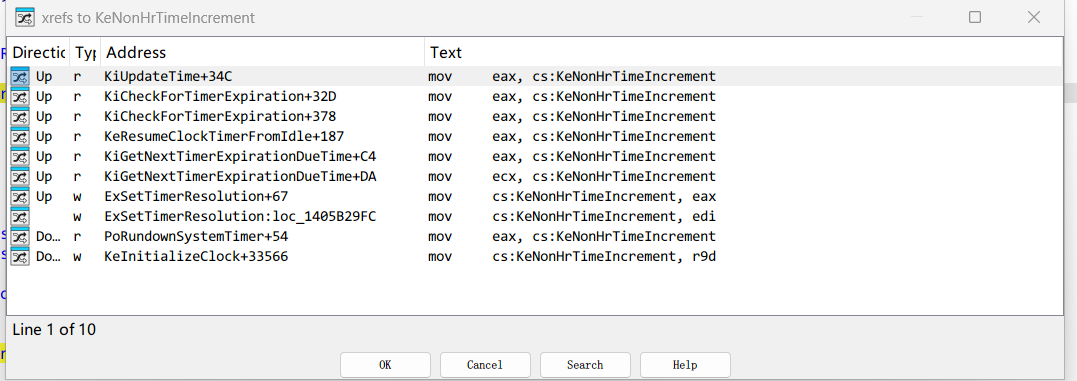Sort by the Direction column header
The height and width of the screenshot is (381, 1077).
click(x=38, y=52)
